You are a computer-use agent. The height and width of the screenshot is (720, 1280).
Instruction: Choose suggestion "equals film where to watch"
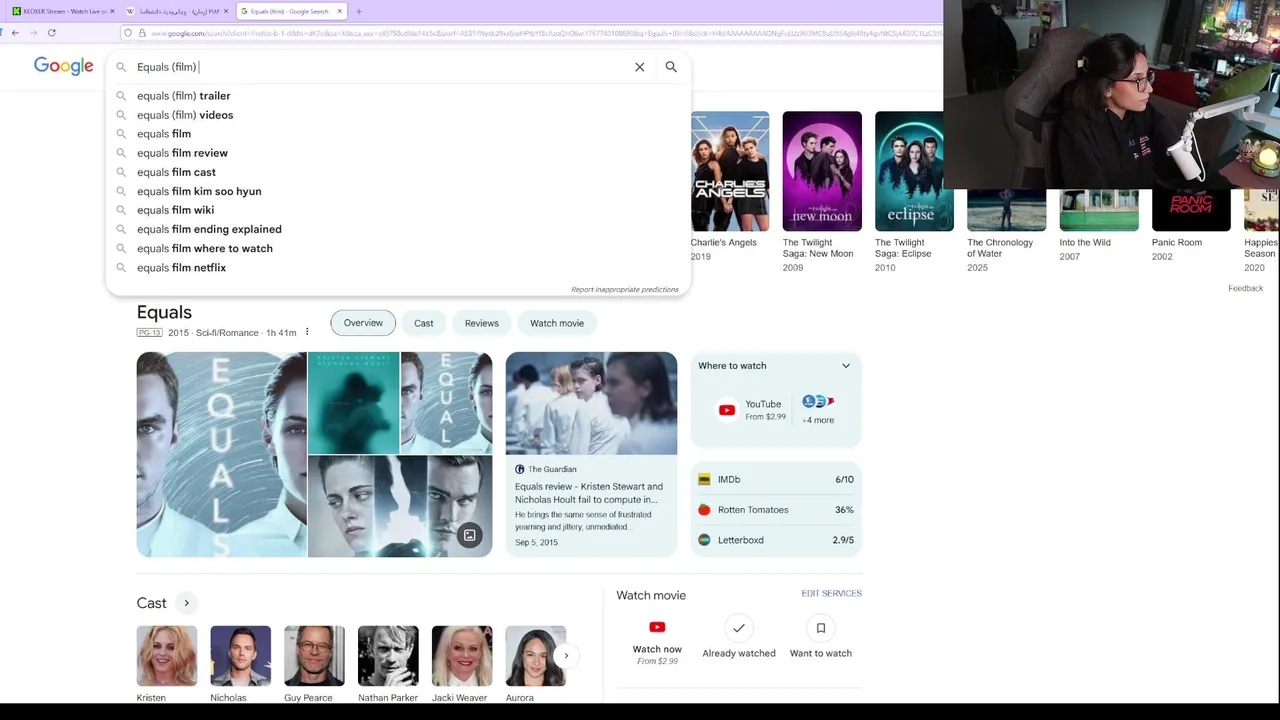(x=205, y=248)
